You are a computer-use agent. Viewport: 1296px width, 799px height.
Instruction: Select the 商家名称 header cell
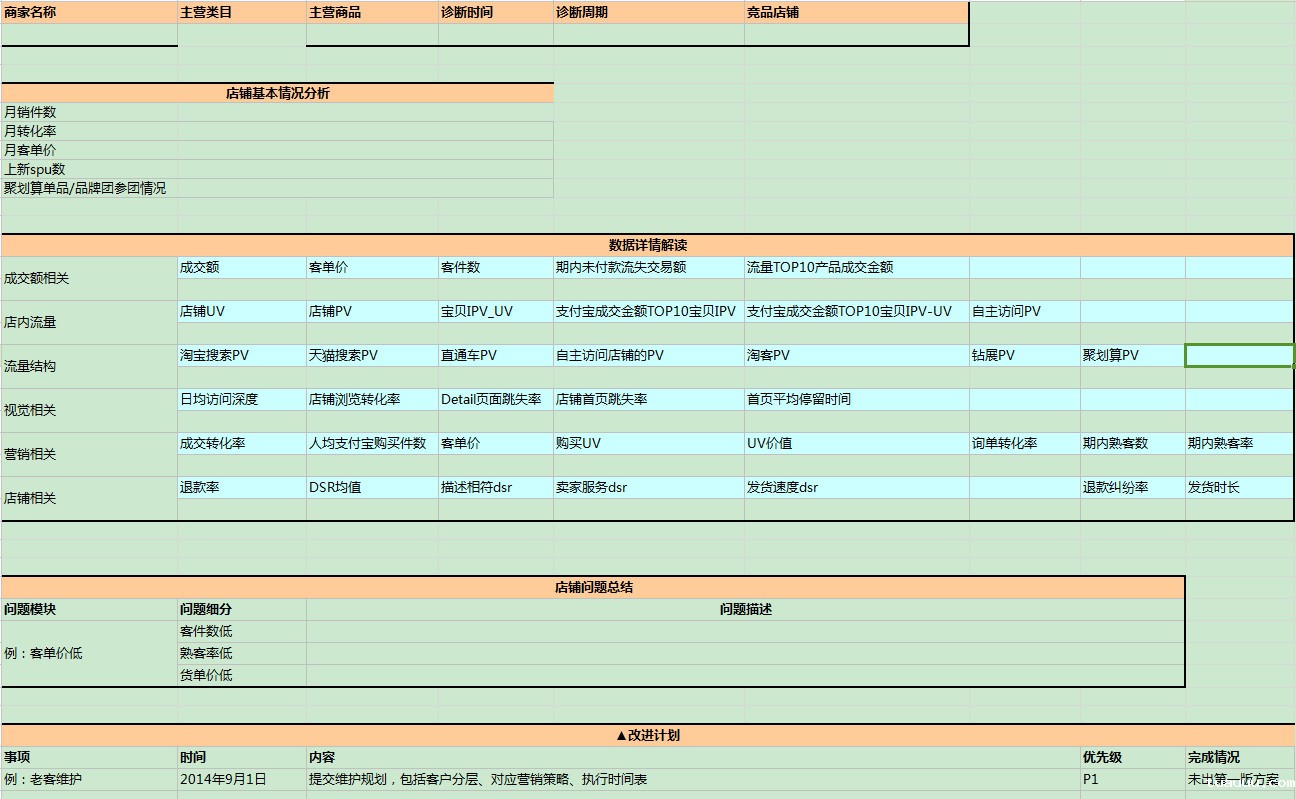[x=89, y=13]
